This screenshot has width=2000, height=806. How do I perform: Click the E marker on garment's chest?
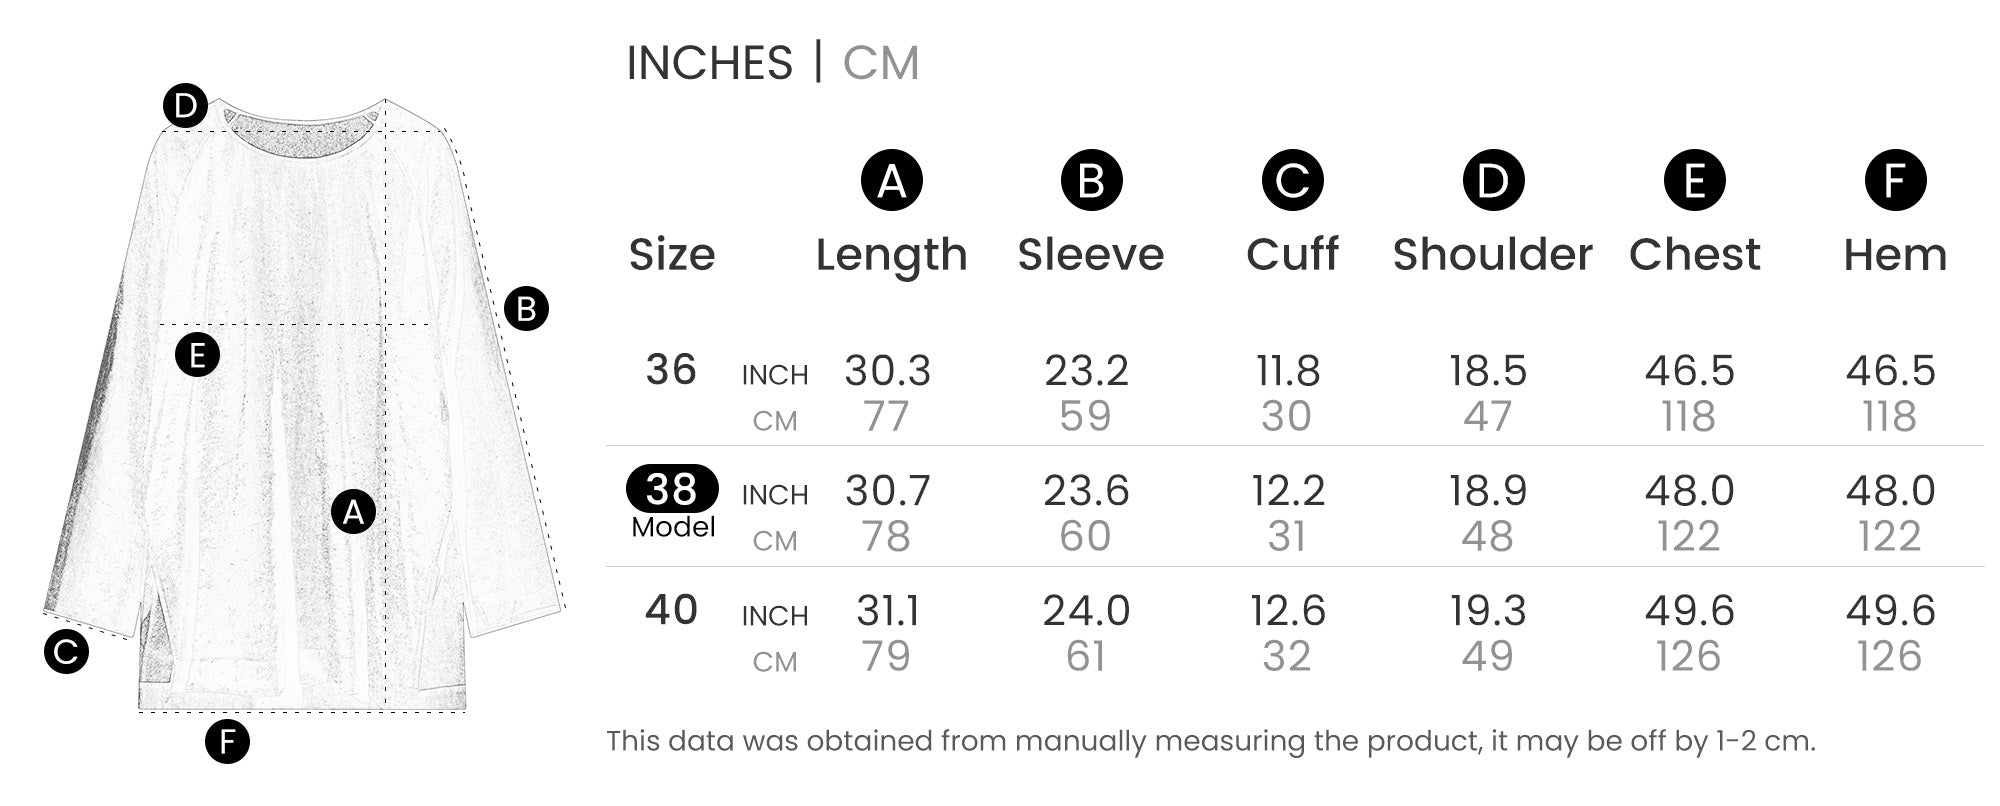(197, 355)
